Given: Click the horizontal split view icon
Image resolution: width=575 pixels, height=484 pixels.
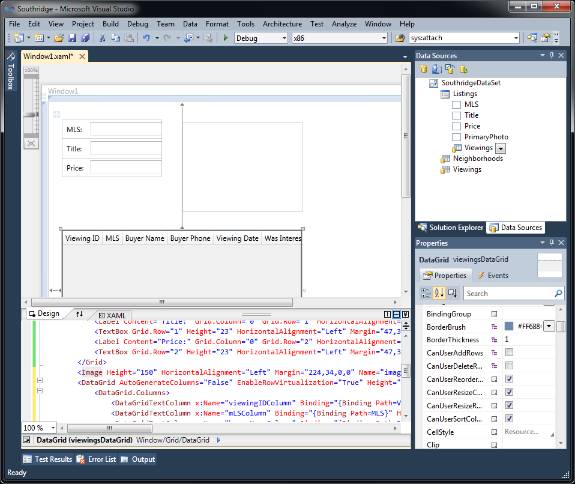Looking at the screenshot, I should coord(396,314).
